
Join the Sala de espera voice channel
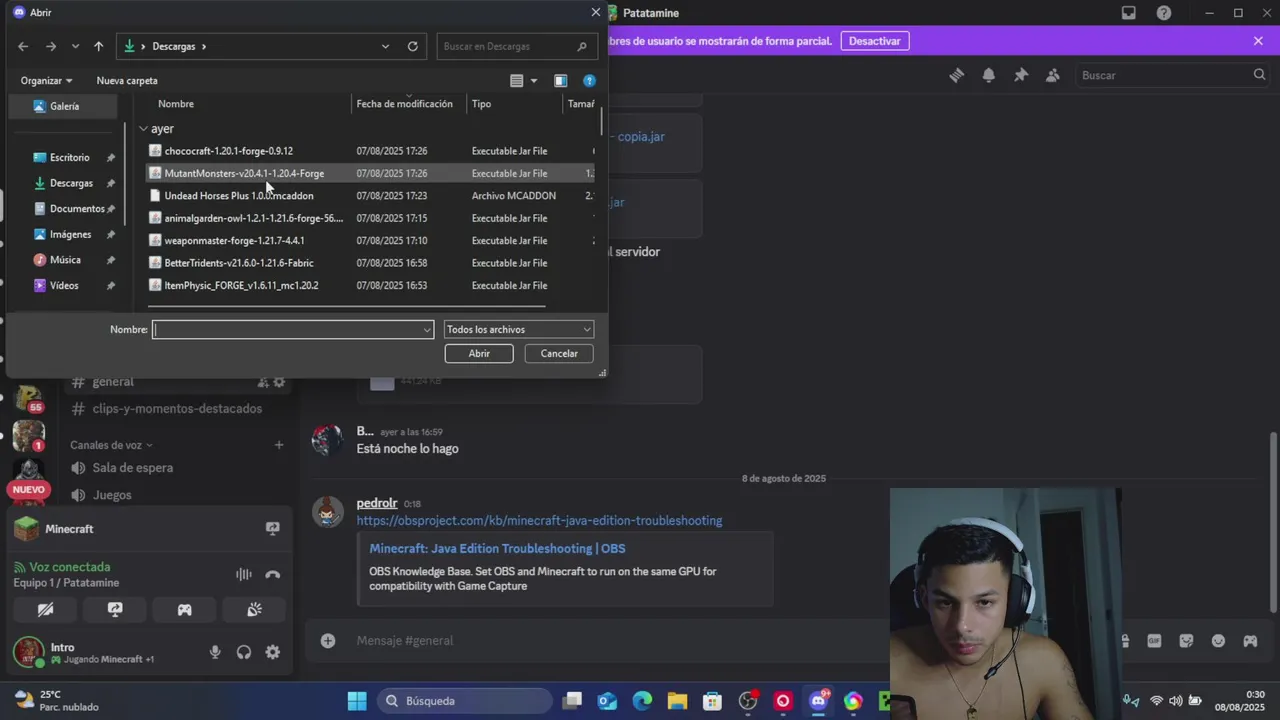click(132, 468)
